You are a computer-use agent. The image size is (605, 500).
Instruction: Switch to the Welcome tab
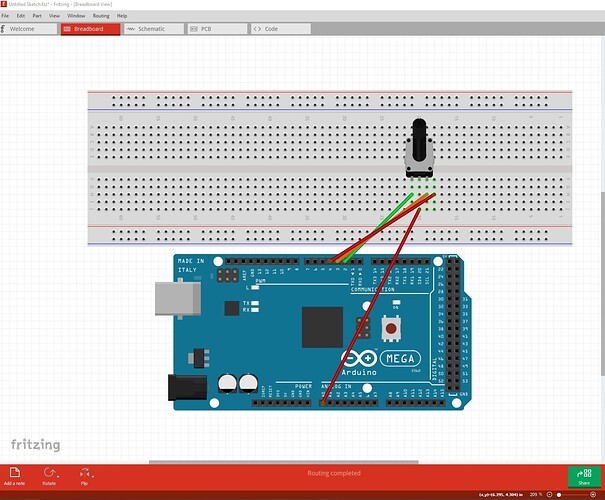click(x=29, y=29)
